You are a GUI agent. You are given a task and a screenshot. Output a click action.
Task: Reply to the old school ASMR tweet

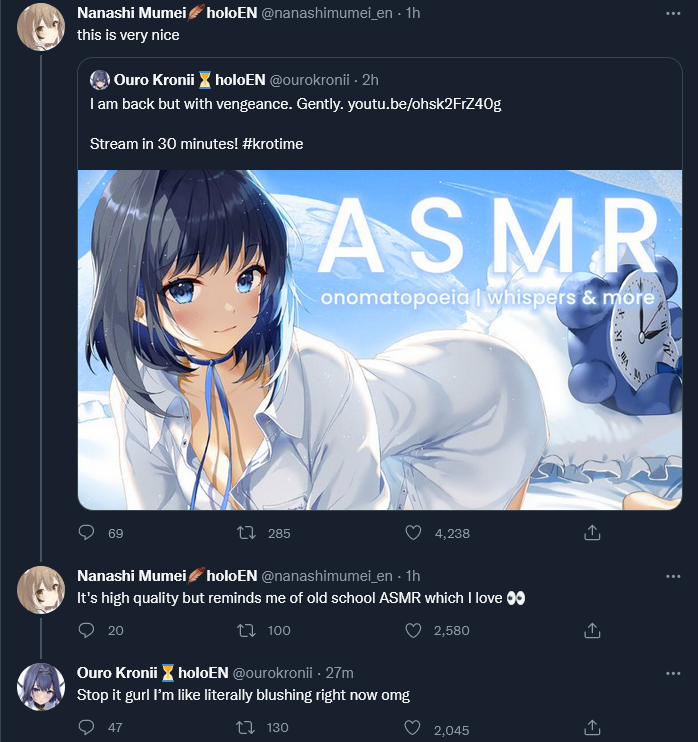point(86,630)
